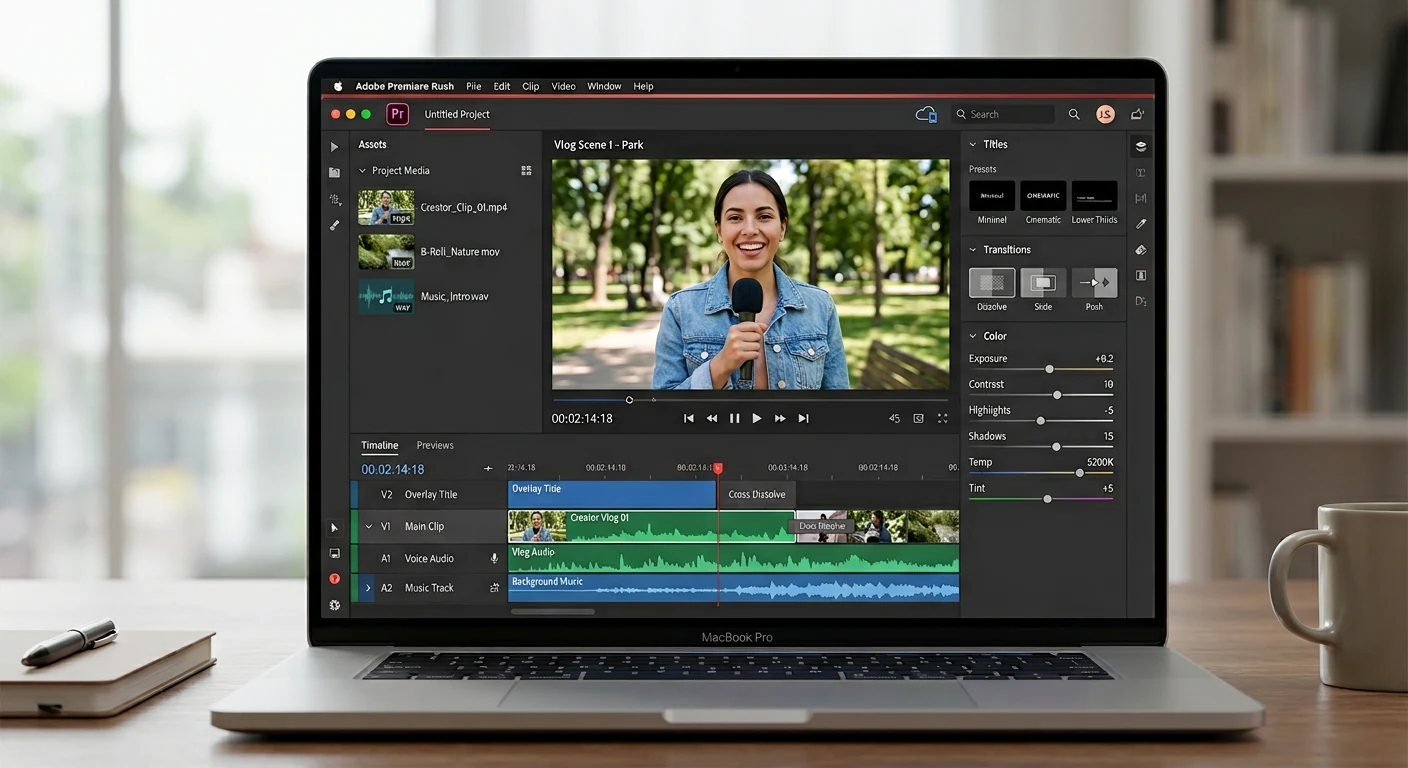This screenshot has width=1408, height=768.
Task: Click the monitor icon in timeline sidebar
Action: click(x=335, y=554)
